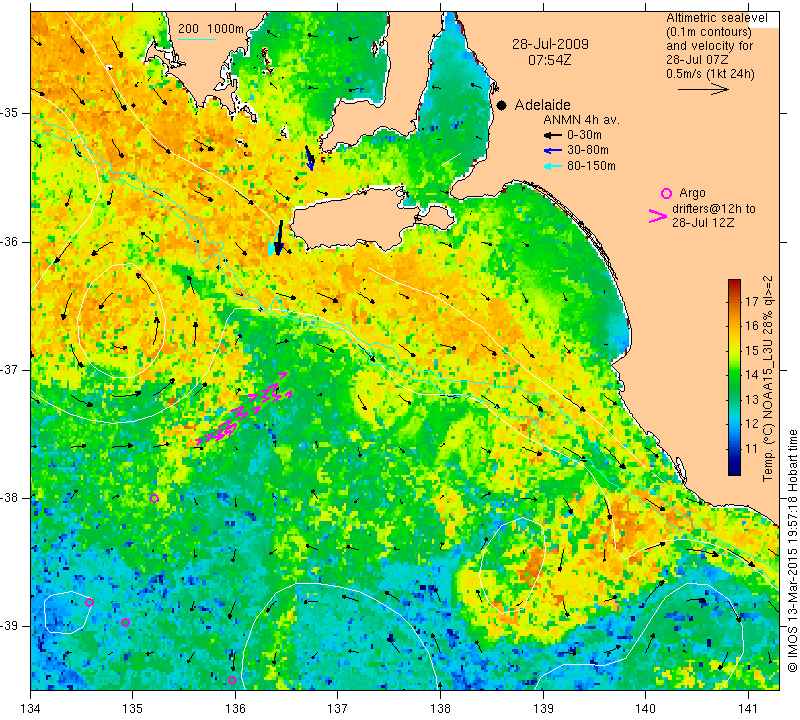Click the 11 tick on temperature scale
Screen dimensions: 800x720
point(752,449)
